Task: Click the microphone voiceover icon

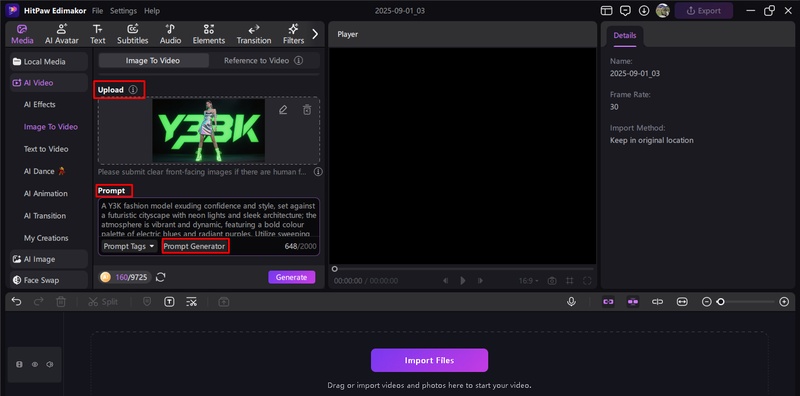Action: 571,302
